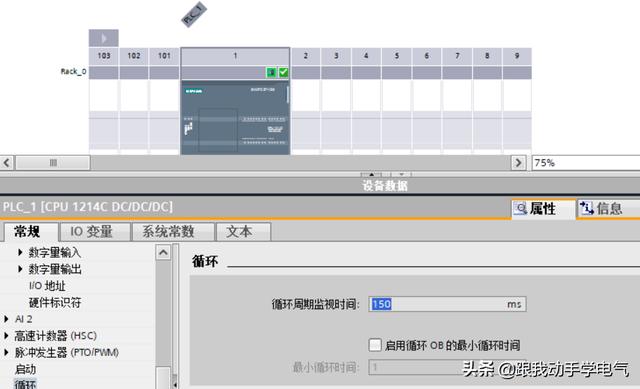The height and width of the screenshot is (389, 640).
Task: Click the tree panel collapse arrow
Action: [175, 384]
